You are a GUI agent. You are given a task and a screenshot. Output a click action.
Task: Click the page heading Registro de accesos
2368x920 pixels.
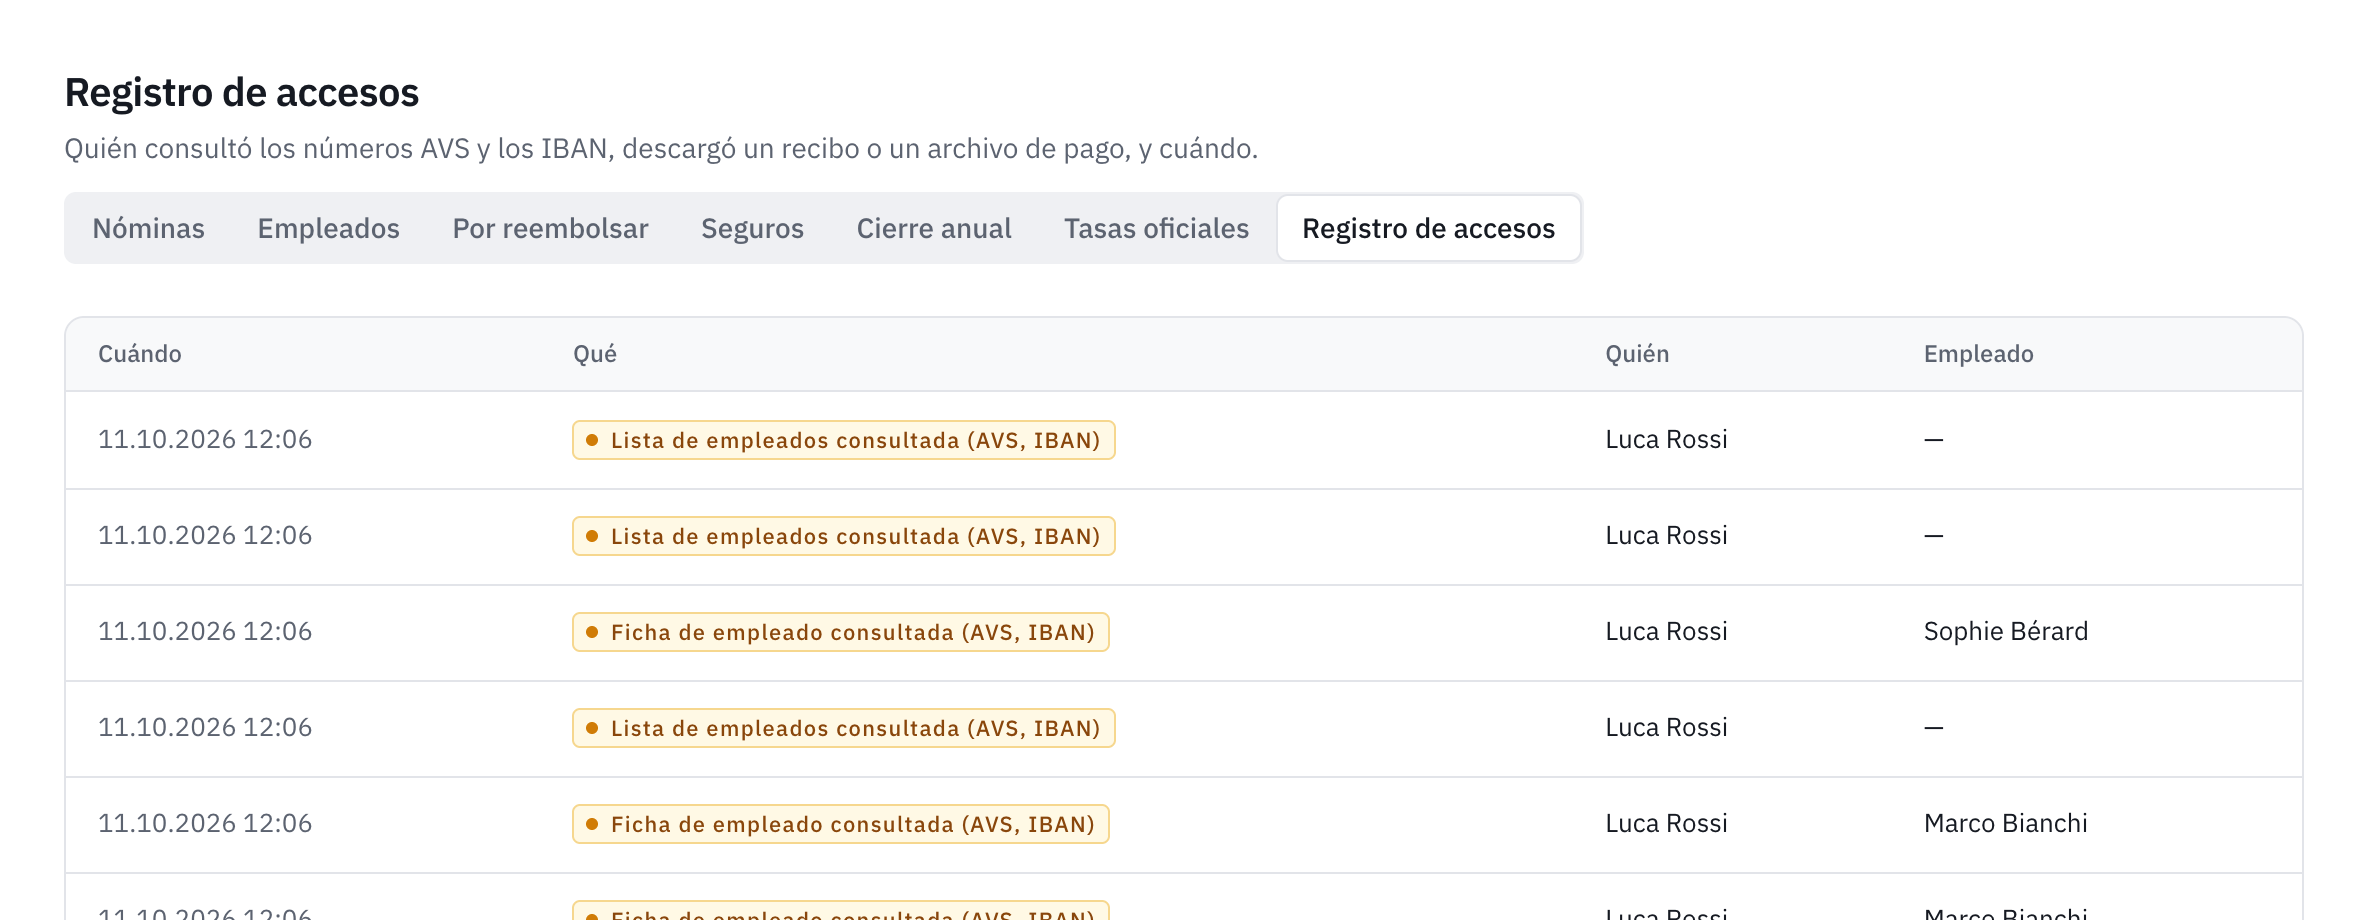click(x=242, y=92)
